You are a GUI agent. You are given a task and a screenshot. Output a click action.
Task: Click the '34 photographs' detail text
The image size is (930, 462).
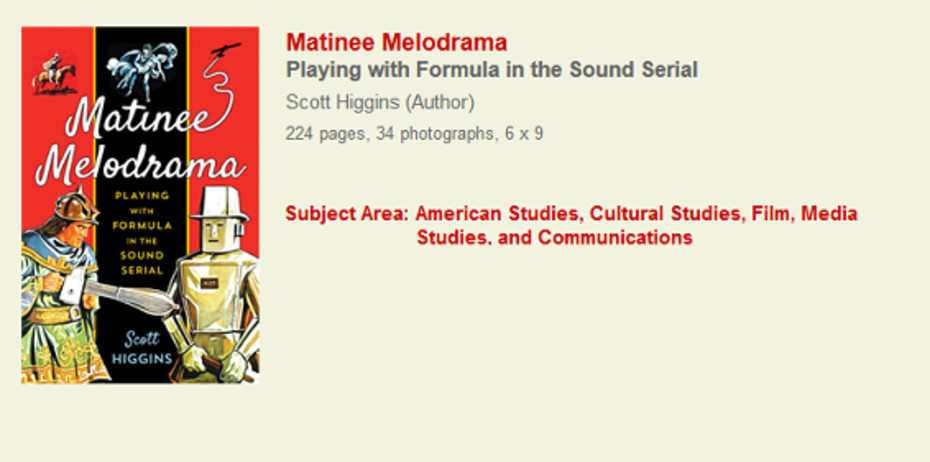pyautogui.click(x=434, y=133)
